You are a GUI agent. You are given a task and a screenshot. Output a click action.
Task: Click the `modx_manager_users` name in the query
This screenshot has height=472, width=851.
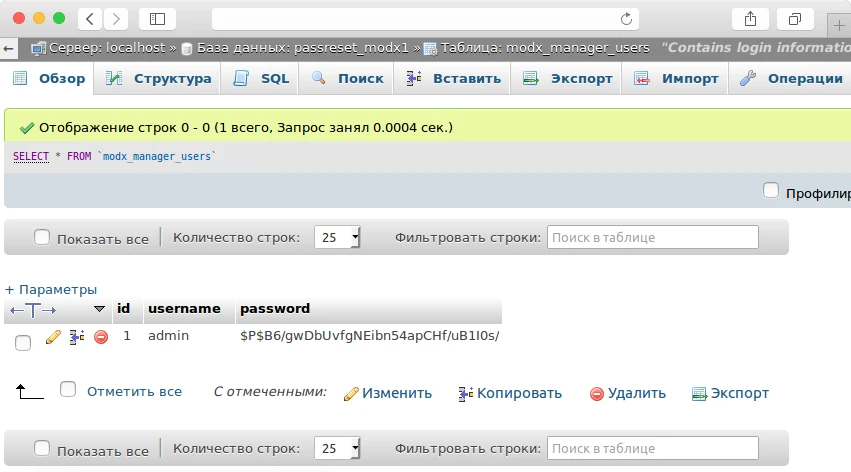tap(157, 156)
